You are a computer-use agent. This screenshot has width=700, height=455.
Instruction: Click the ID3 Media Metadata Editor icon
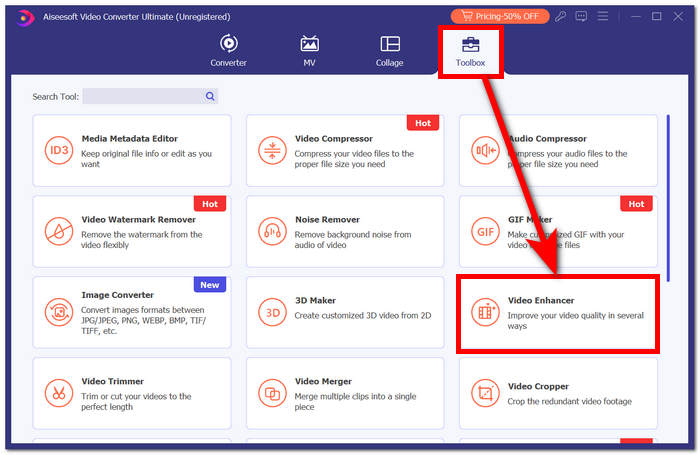[x=59, y=150]
